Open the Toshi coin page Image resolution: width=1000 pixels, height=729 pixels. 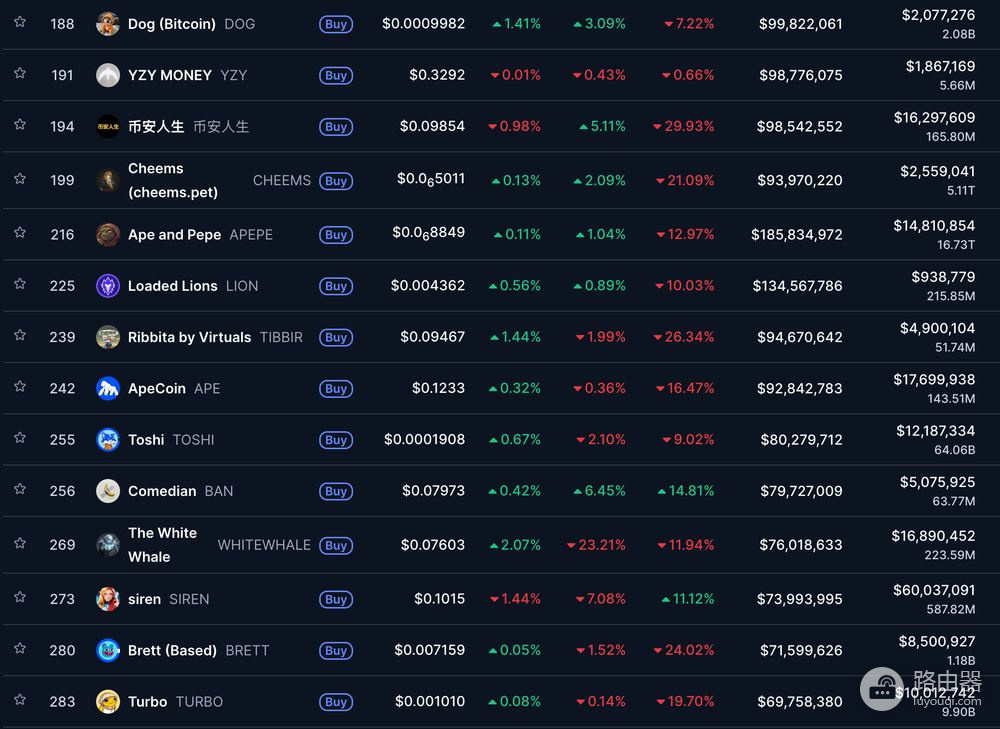[x=146, y=439]
